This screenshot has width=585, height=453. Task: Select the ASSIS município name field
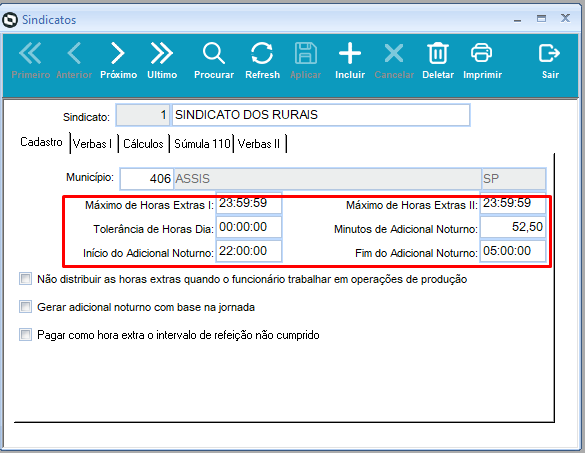coord(327,179)
